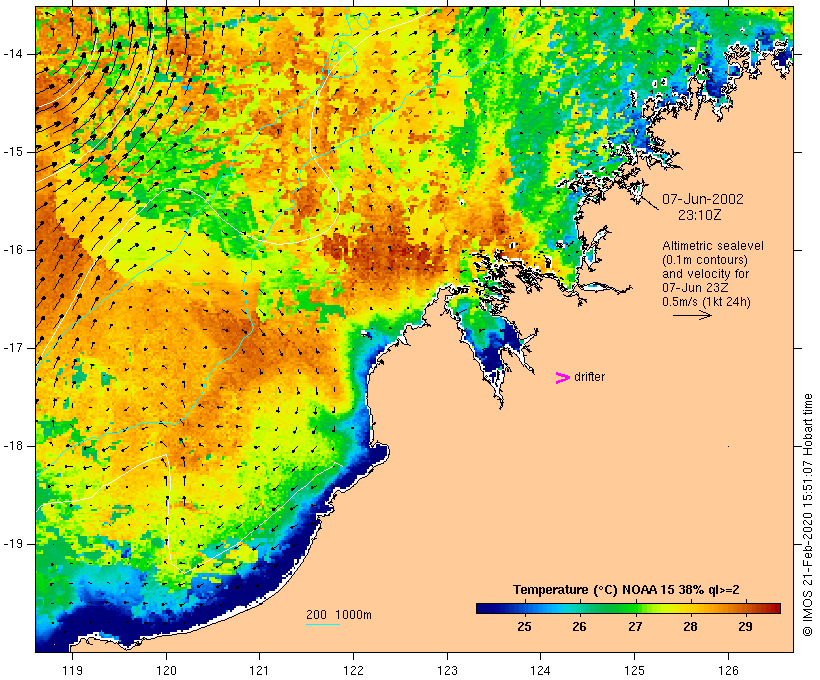Click the dark blue end of temperature colorbar

pyautogui.click(x=484, y=608)
